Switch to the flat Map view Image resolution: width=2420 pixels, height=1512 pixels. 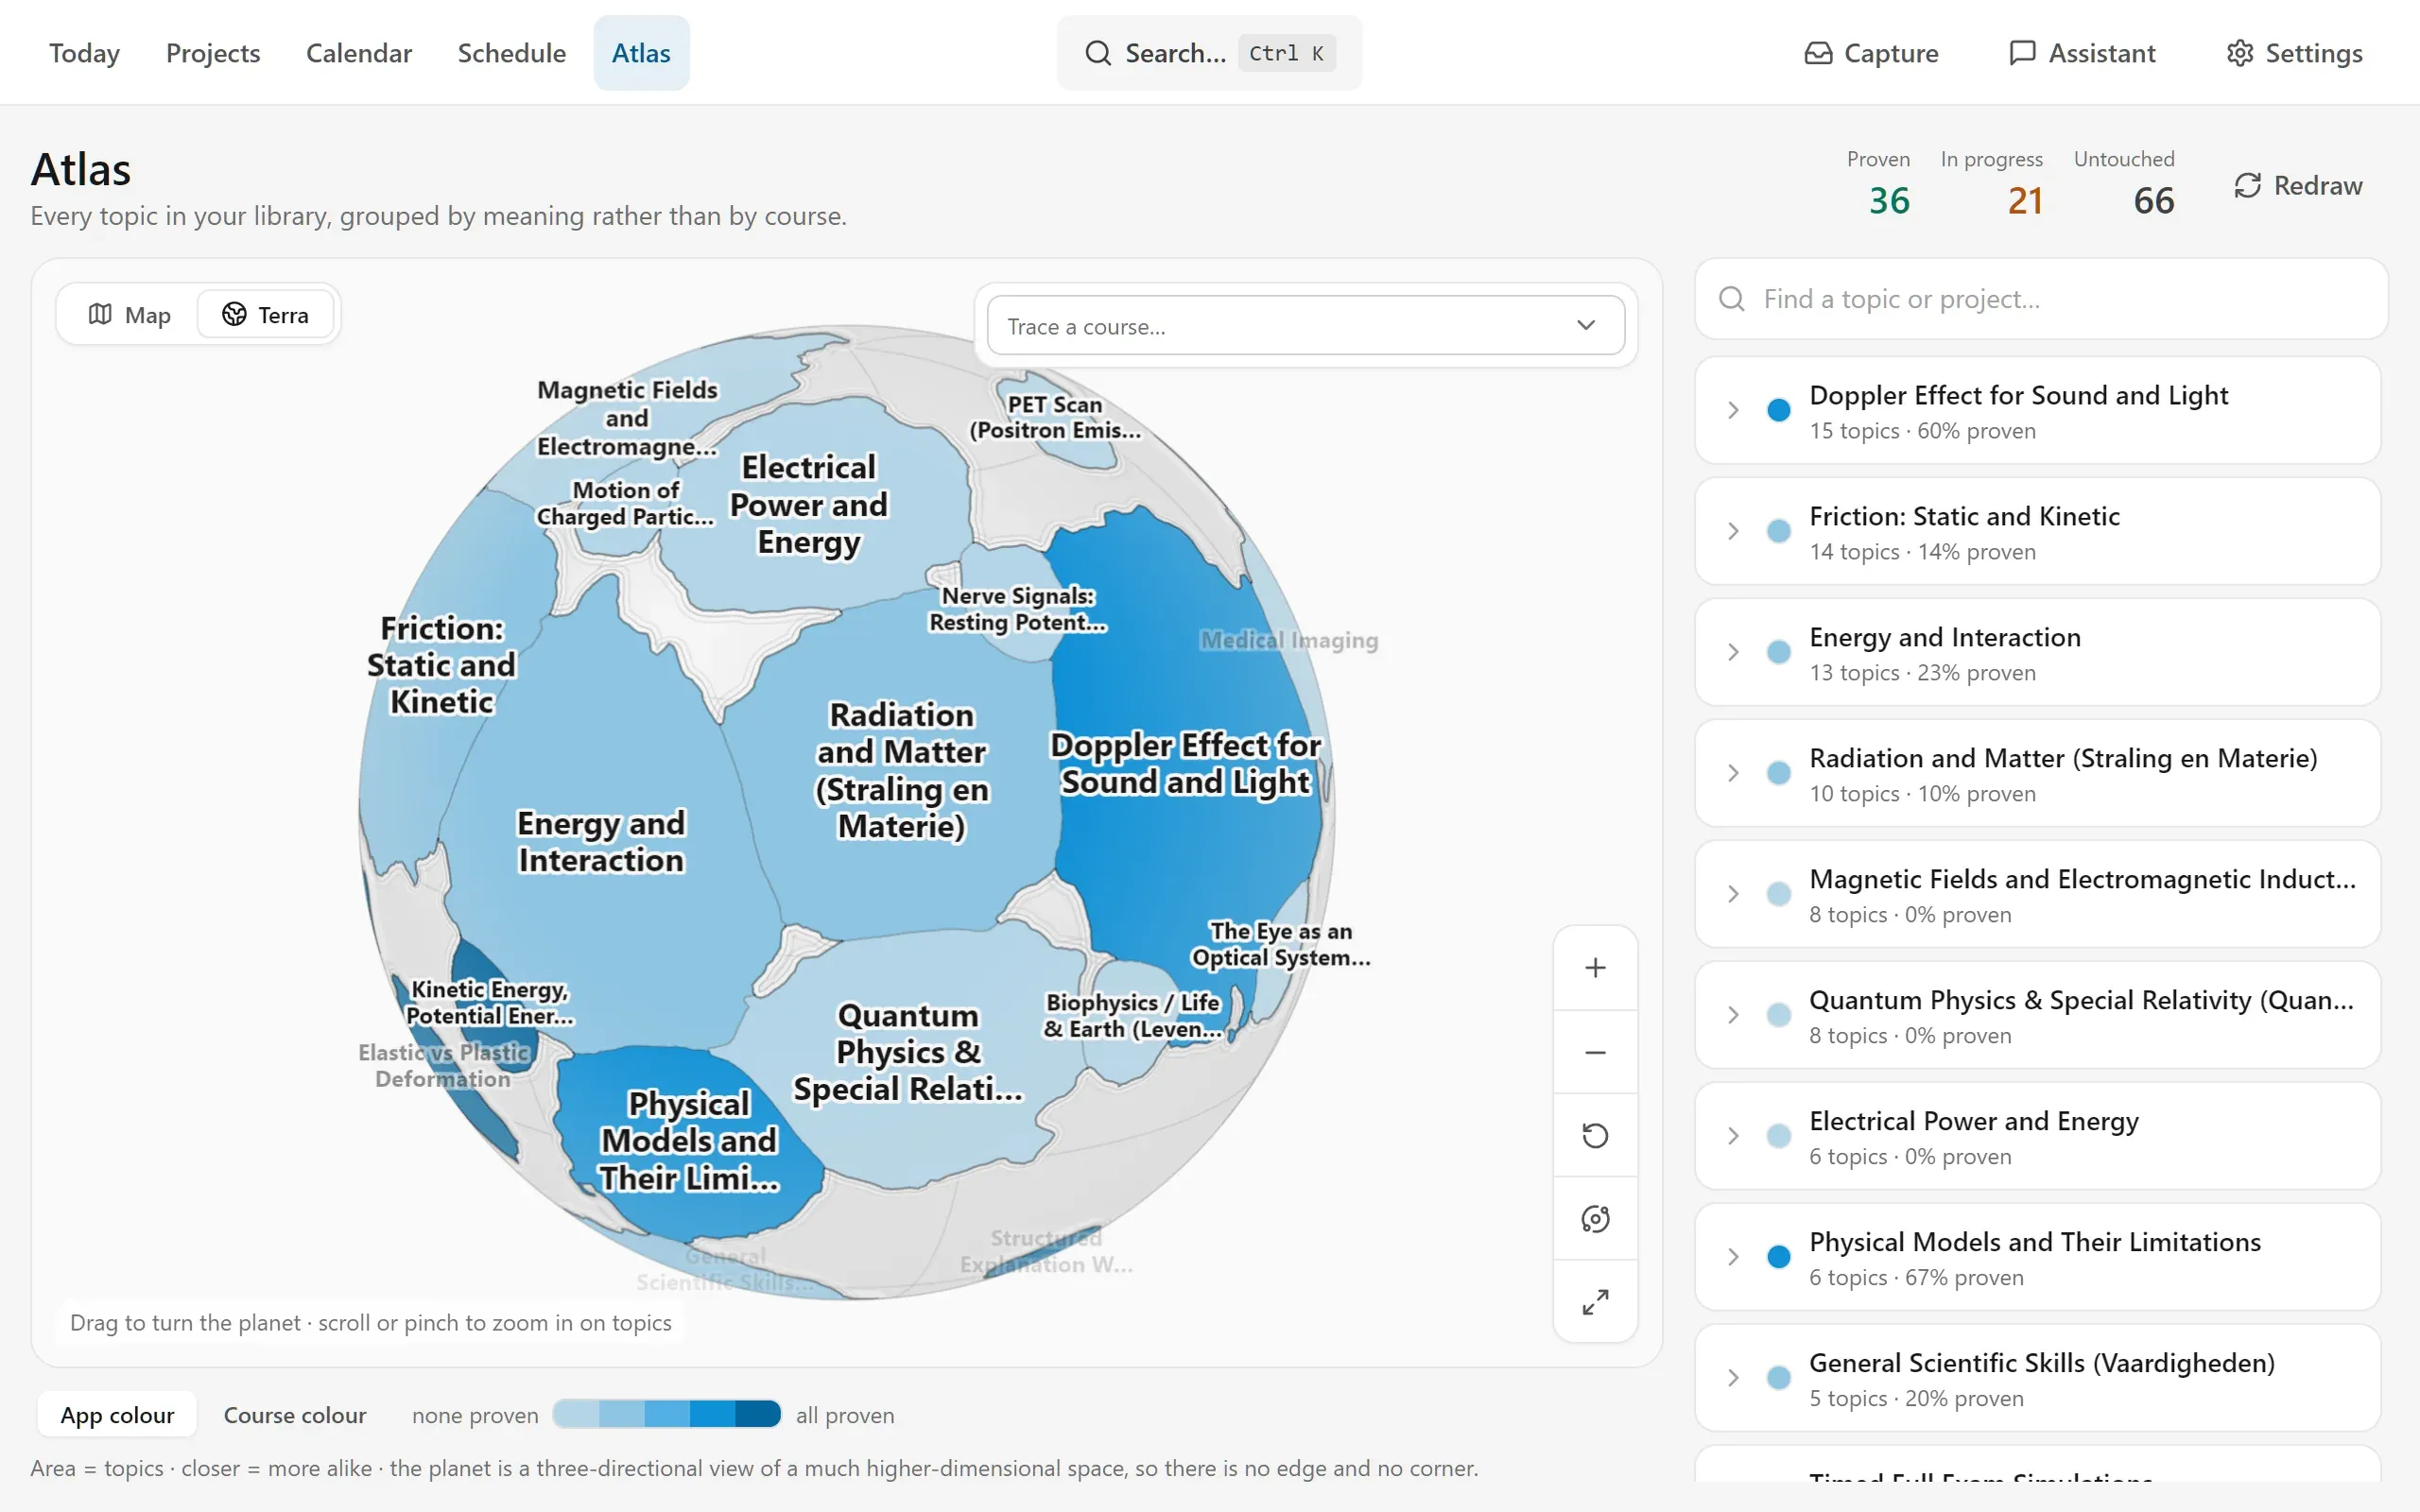coord(130,315)
